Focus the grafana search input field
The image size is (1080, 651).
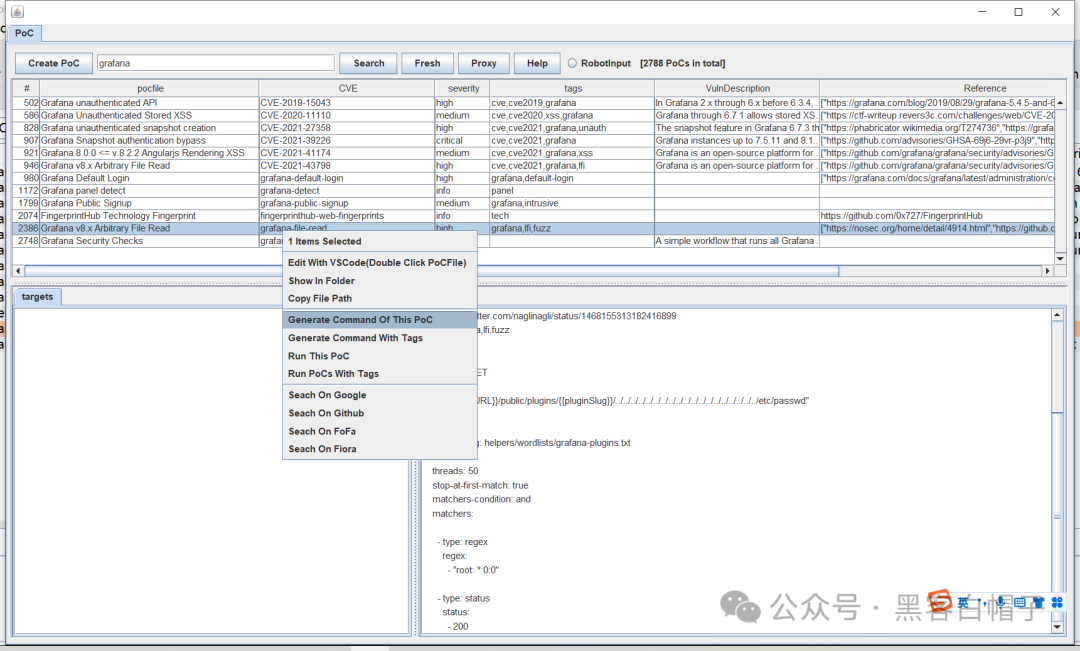coord(216,63)
